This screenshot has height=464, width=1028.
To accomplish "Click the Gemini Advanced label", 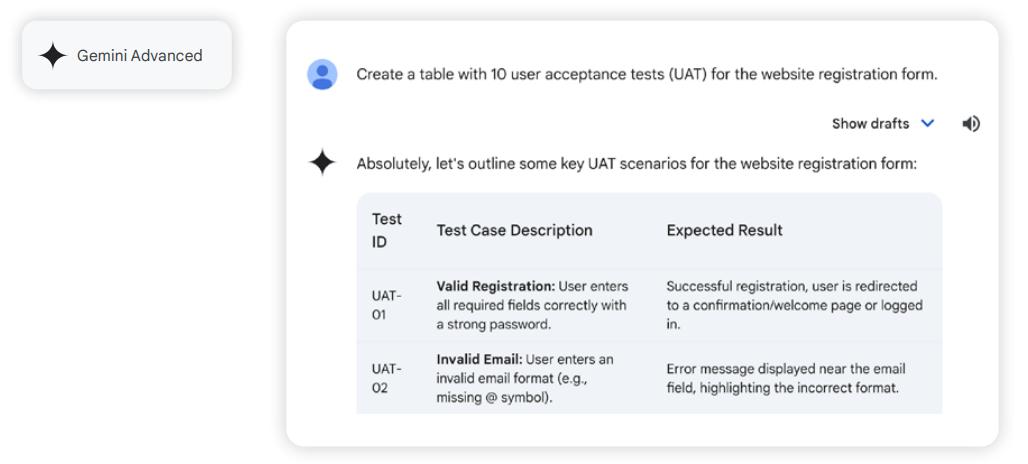I will coord(139,56).
